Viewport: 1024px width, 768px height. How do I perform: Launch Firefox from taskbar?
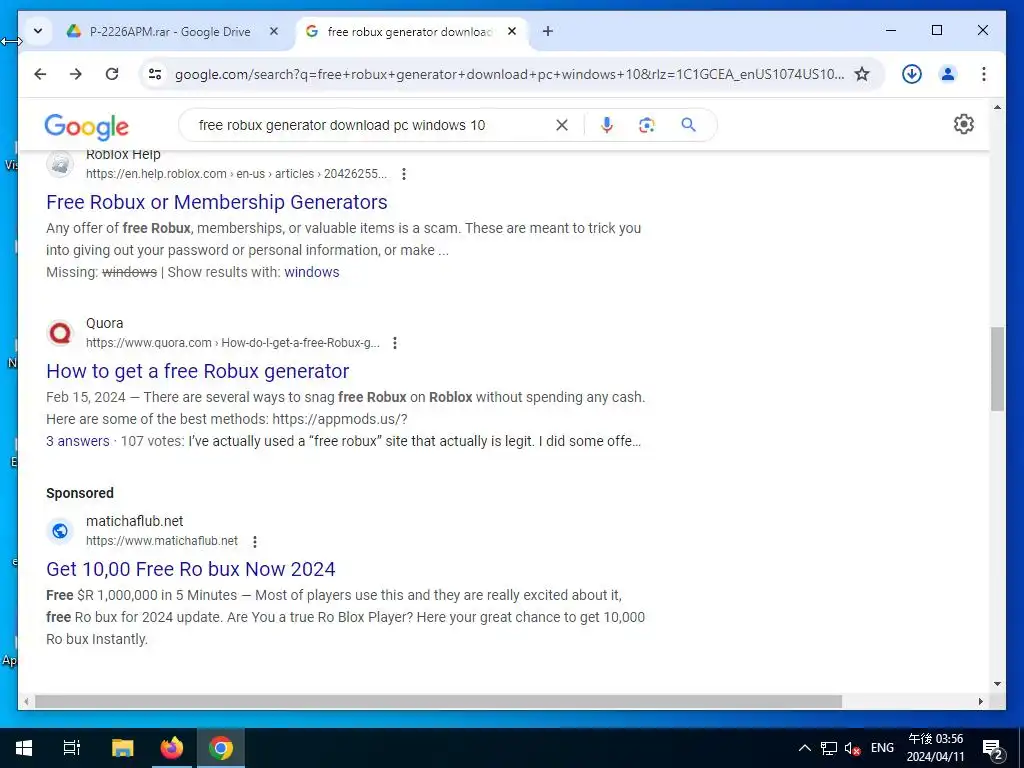coord(172,748)
